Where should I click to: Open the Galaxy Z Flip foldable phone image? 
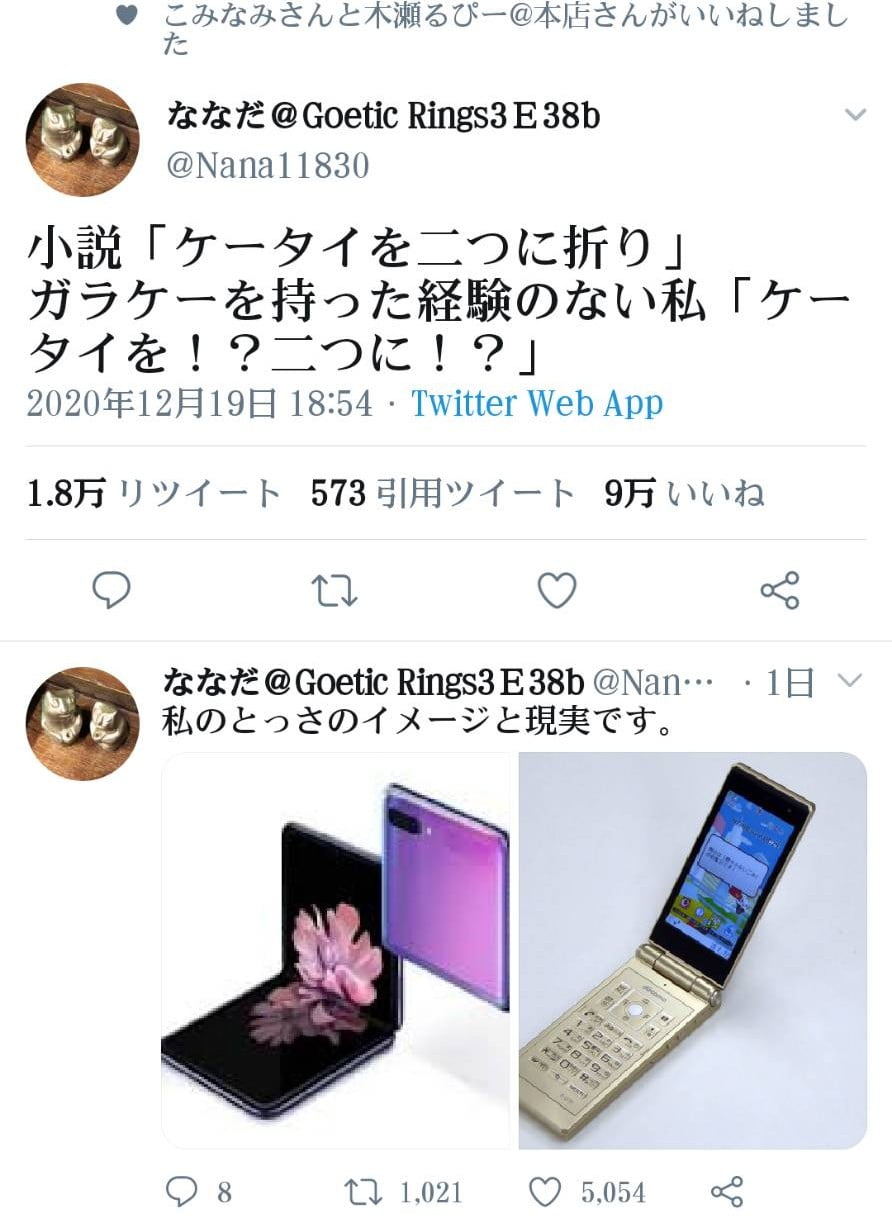pyautogui.click(x=336, y=951)
